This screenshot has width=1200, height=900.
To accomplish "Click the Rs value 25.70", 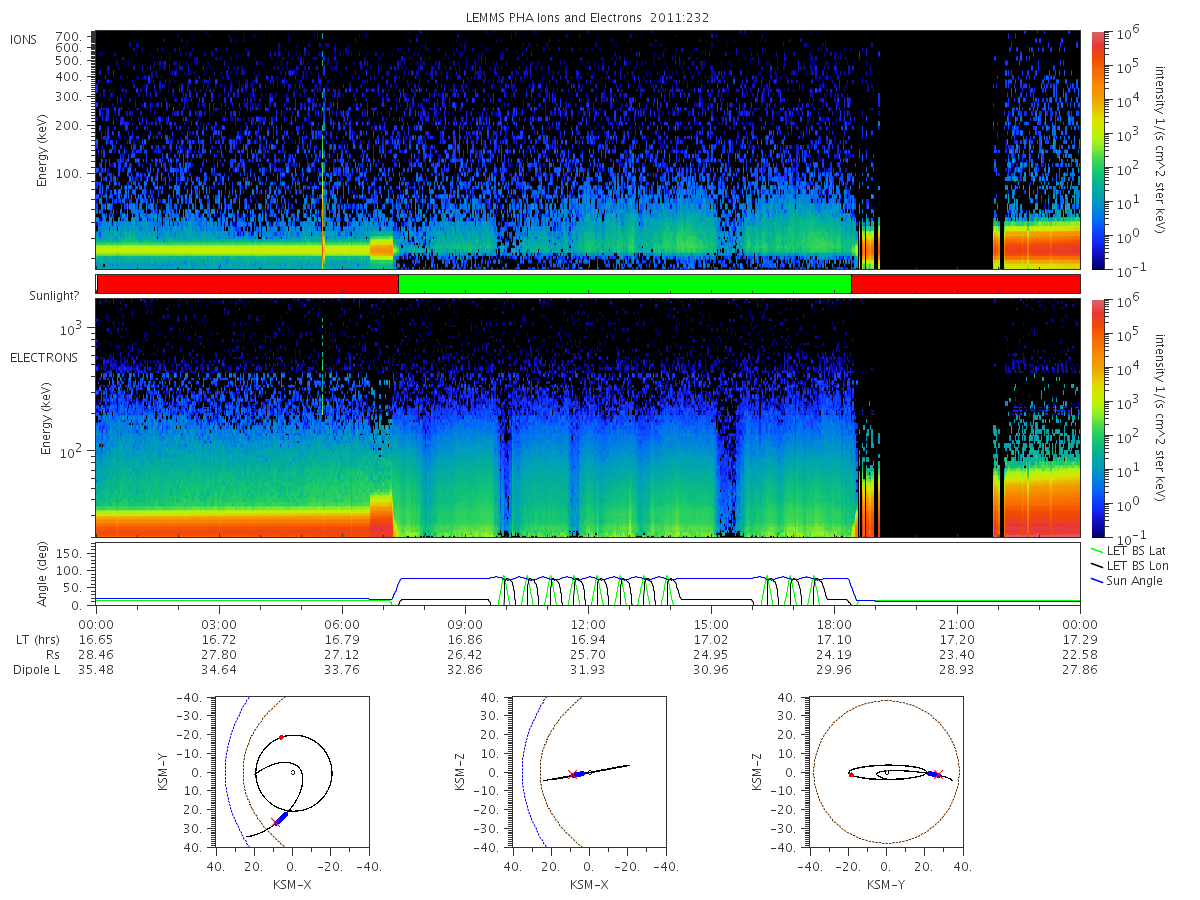I will click(588, 654).
